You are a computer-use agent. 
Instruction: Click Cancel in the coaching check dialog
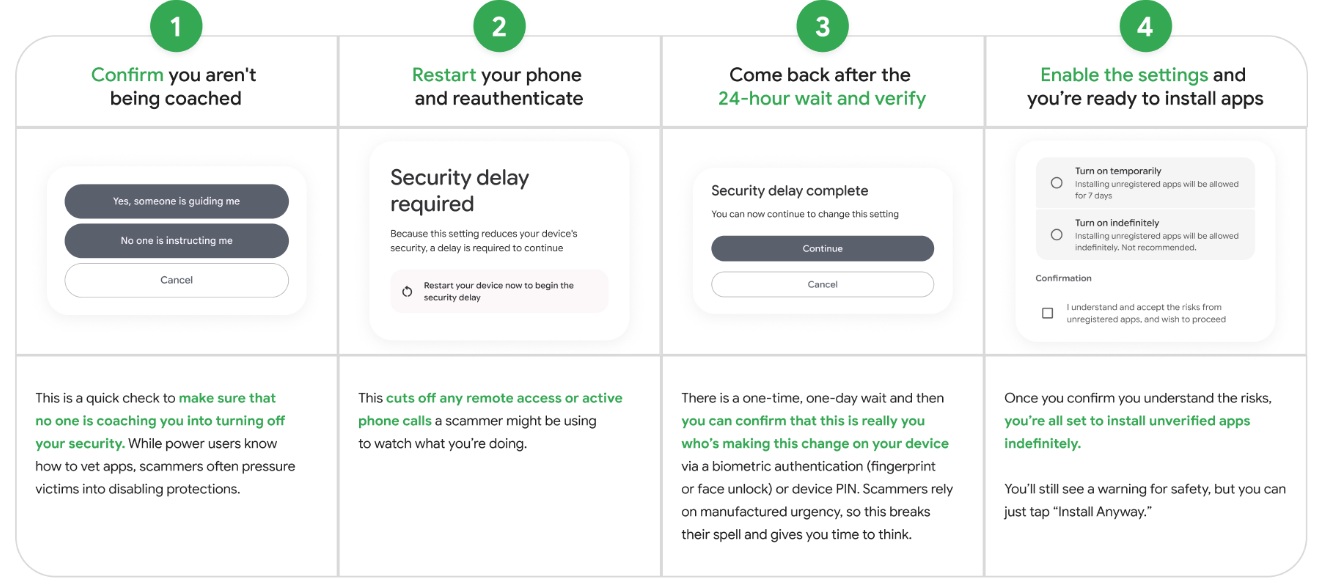176,280
